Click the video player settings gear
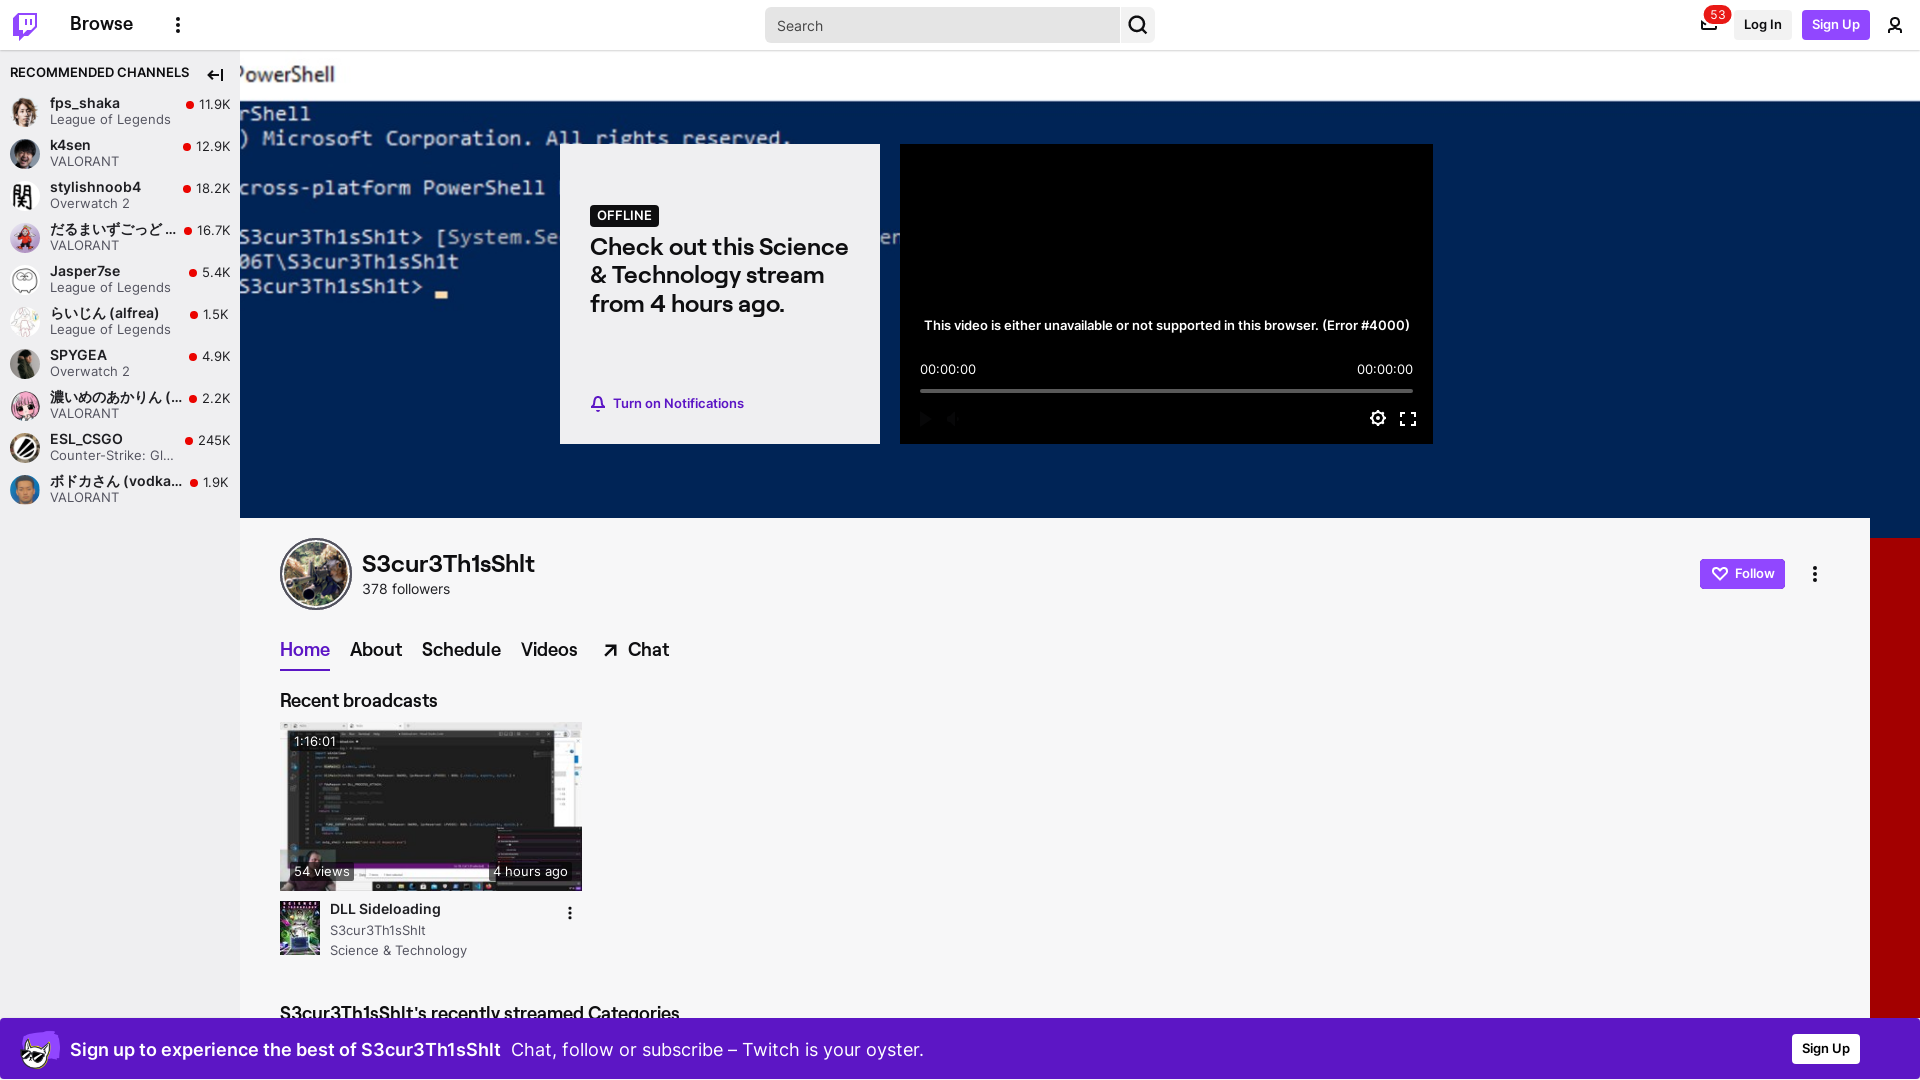Viewport: 1920px width, 1080px height. pos(1378,418)
